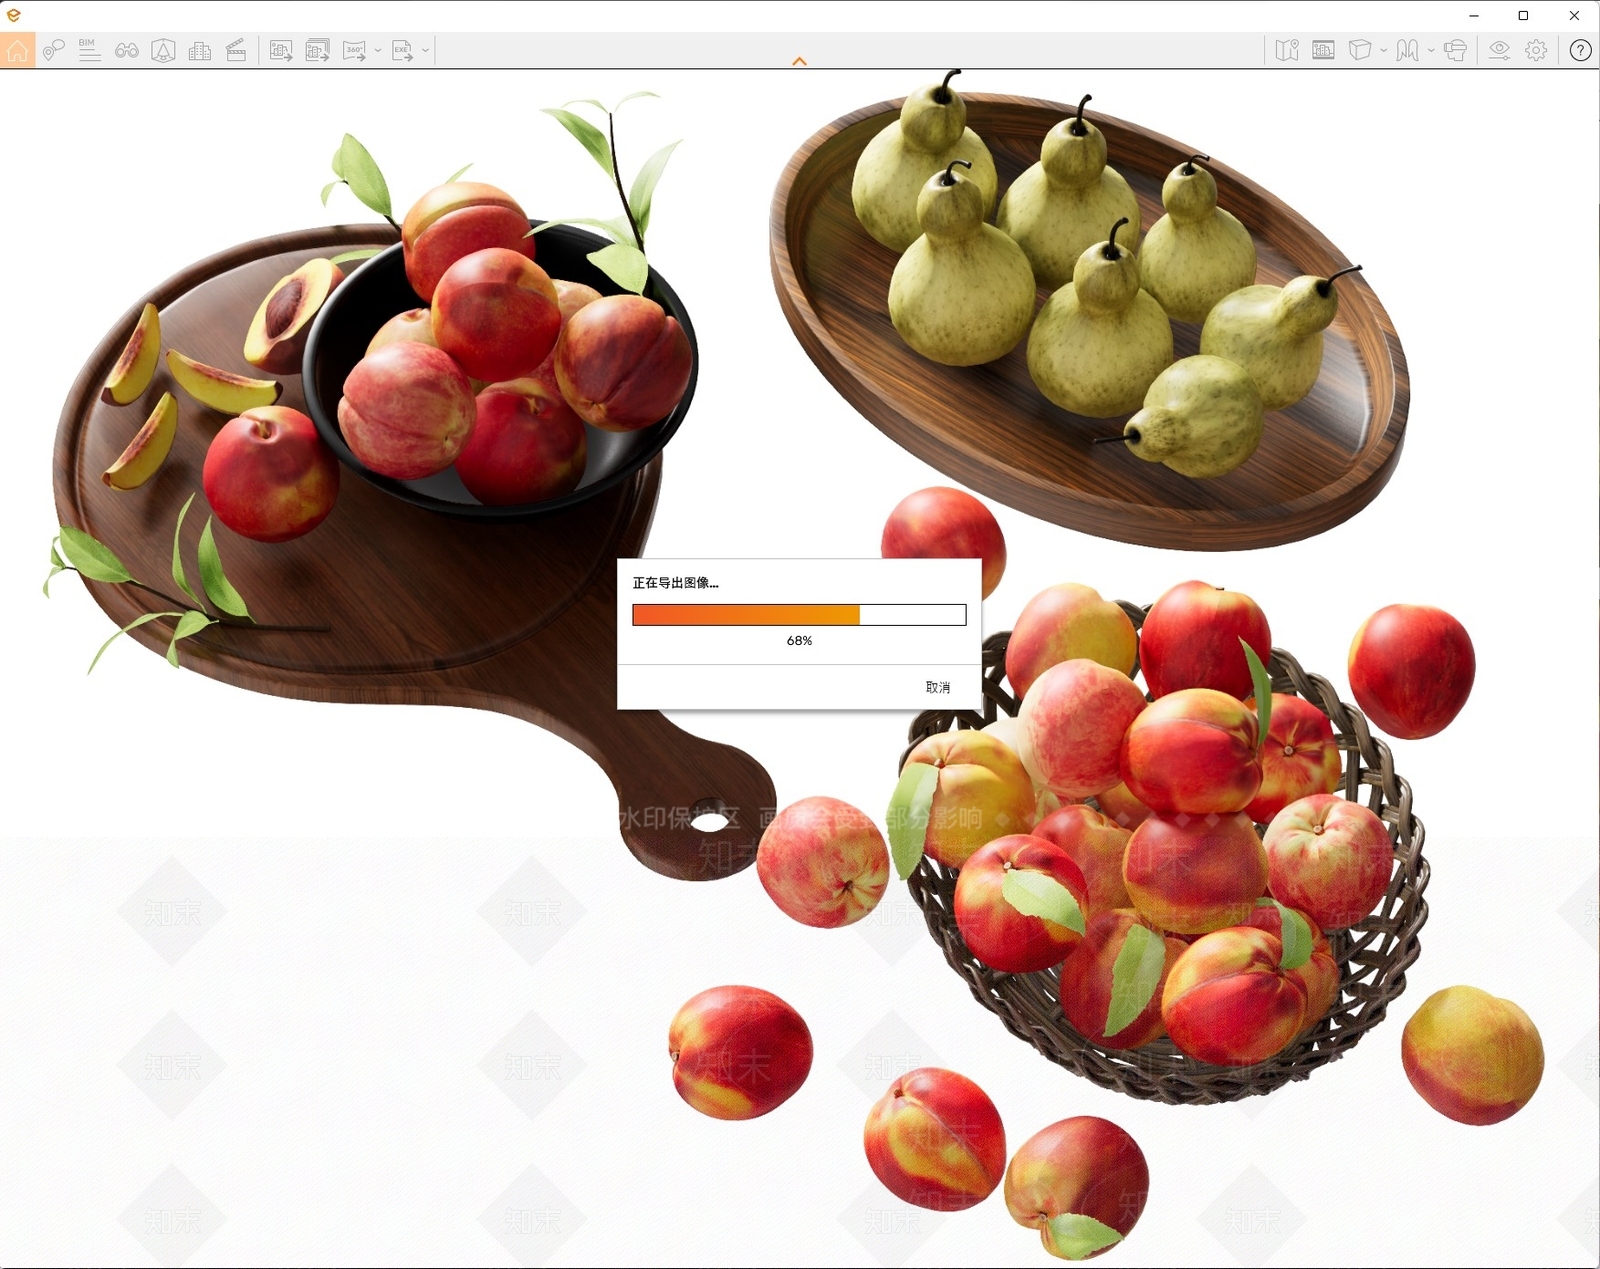Open view management binoculars icon
Image resolution: width=1600 pixels, height=1269 pixels.
coord(126,50)
